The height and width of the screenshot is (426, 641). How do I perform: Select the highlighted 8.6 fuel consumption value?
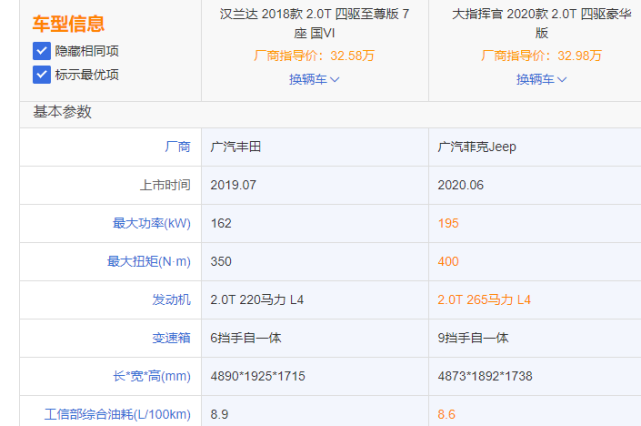point(446,415)
